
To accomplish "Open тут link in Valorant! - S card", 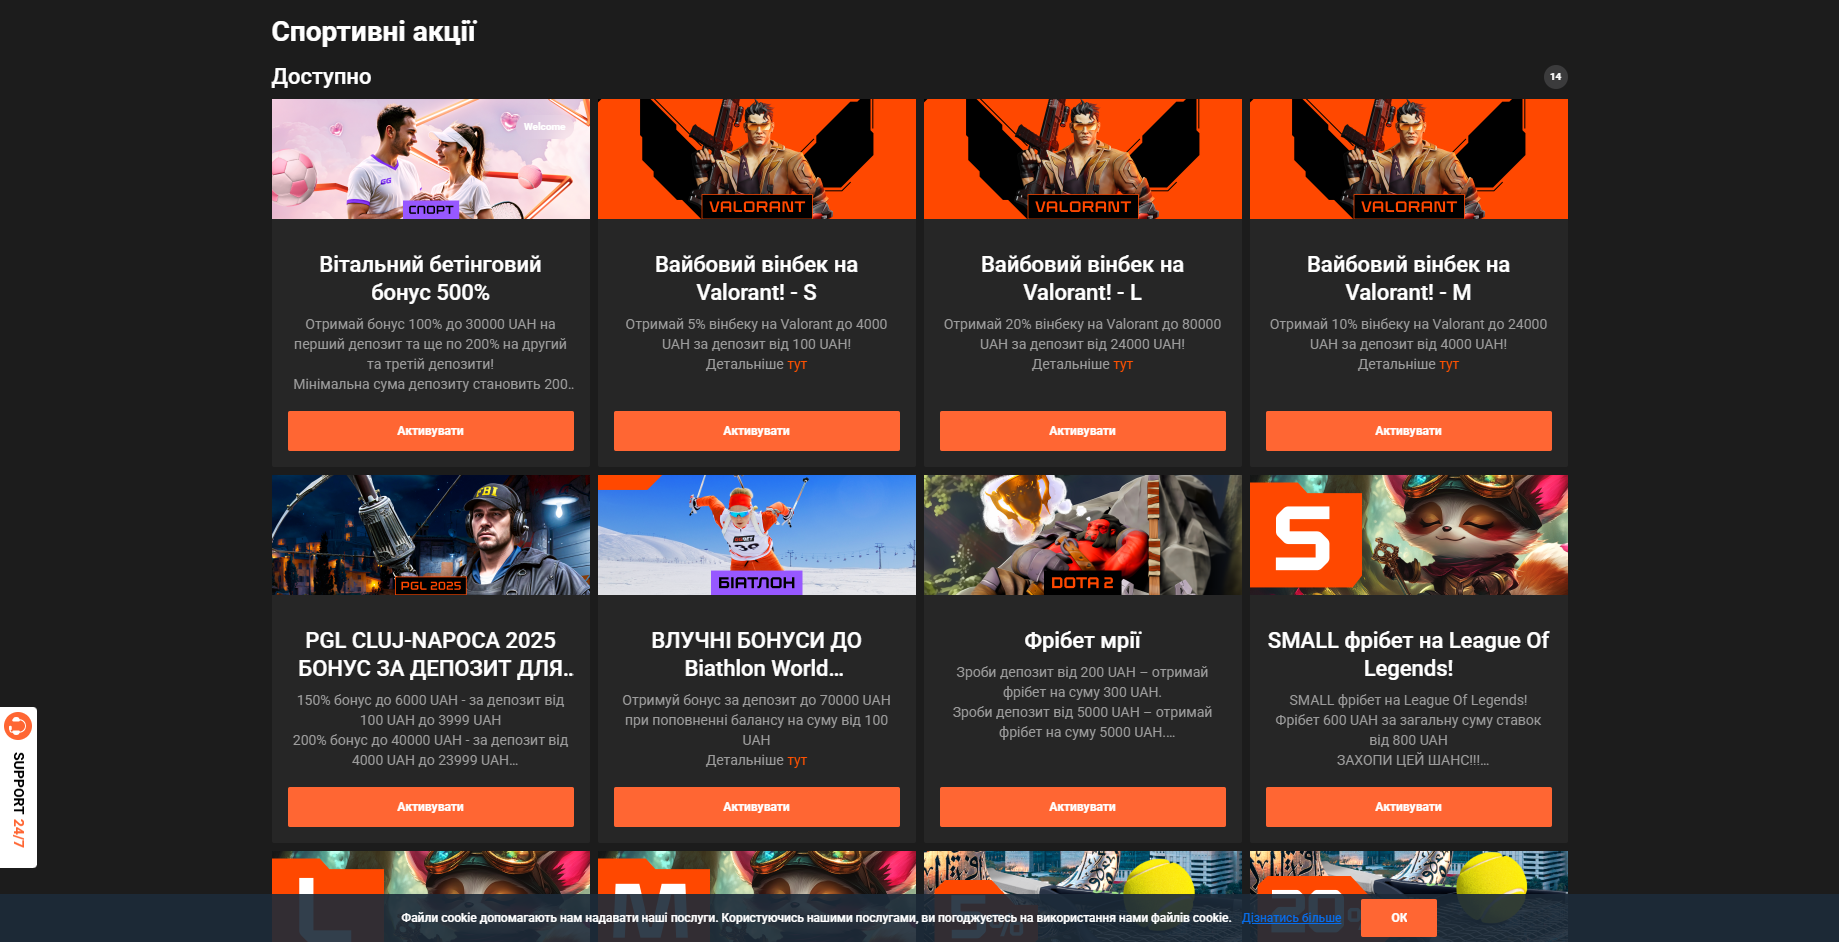I will point(797,364).
